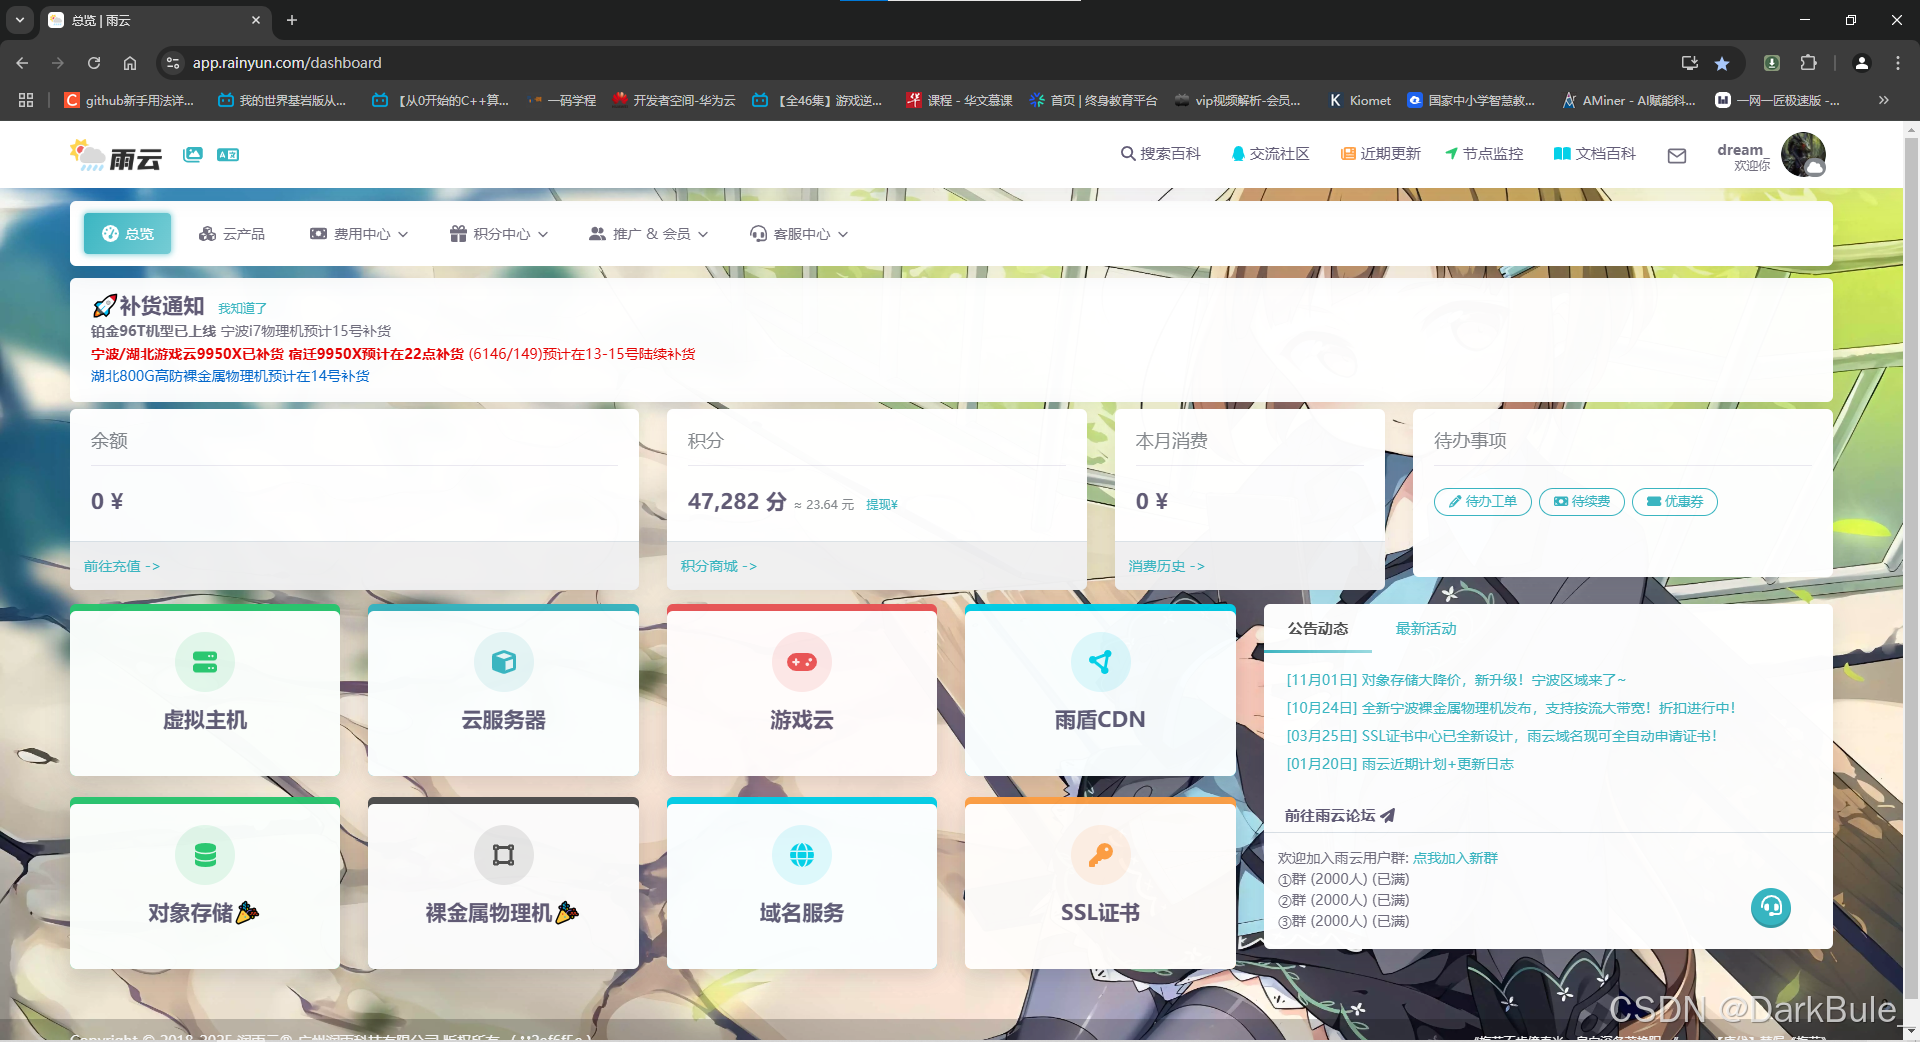Image resolution: width=1920 pixels, height=1042 pixels.
Task: Click the 待办工单 button
Action: [x=1483, y=501]
